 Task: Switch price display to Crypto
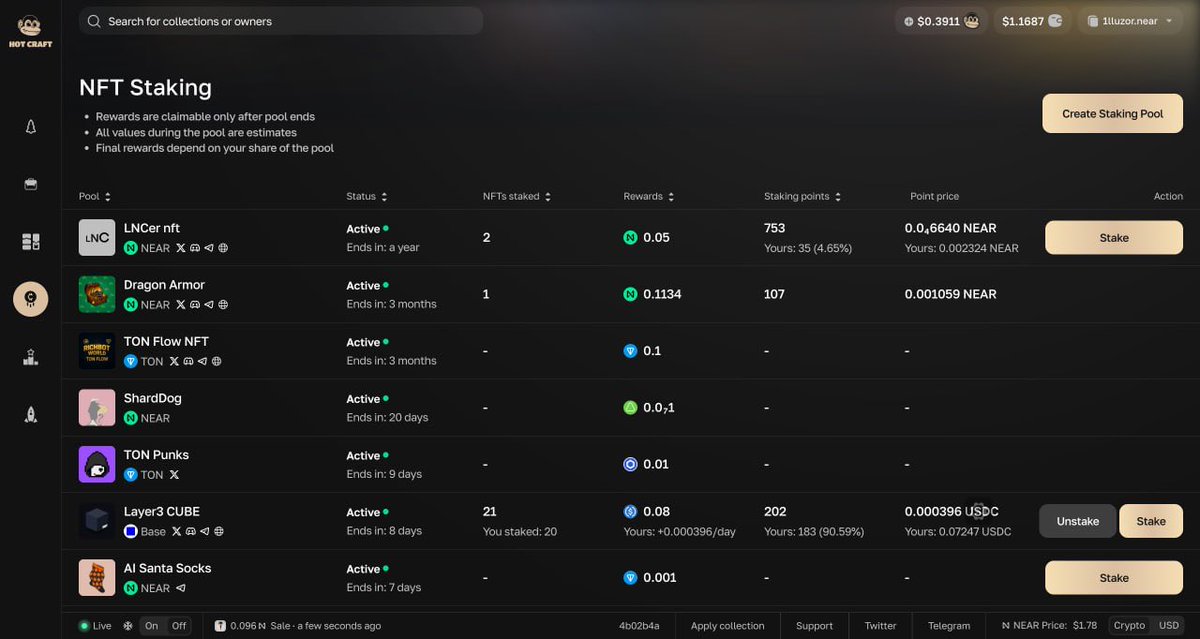coord(1129,626)
